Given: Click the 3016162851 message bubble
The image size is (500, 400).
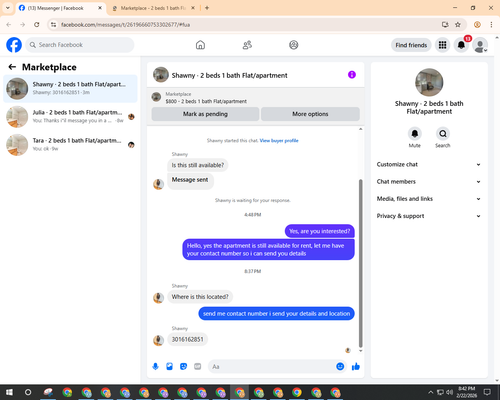Looking at the screenshot, I should tap(187, 339).
